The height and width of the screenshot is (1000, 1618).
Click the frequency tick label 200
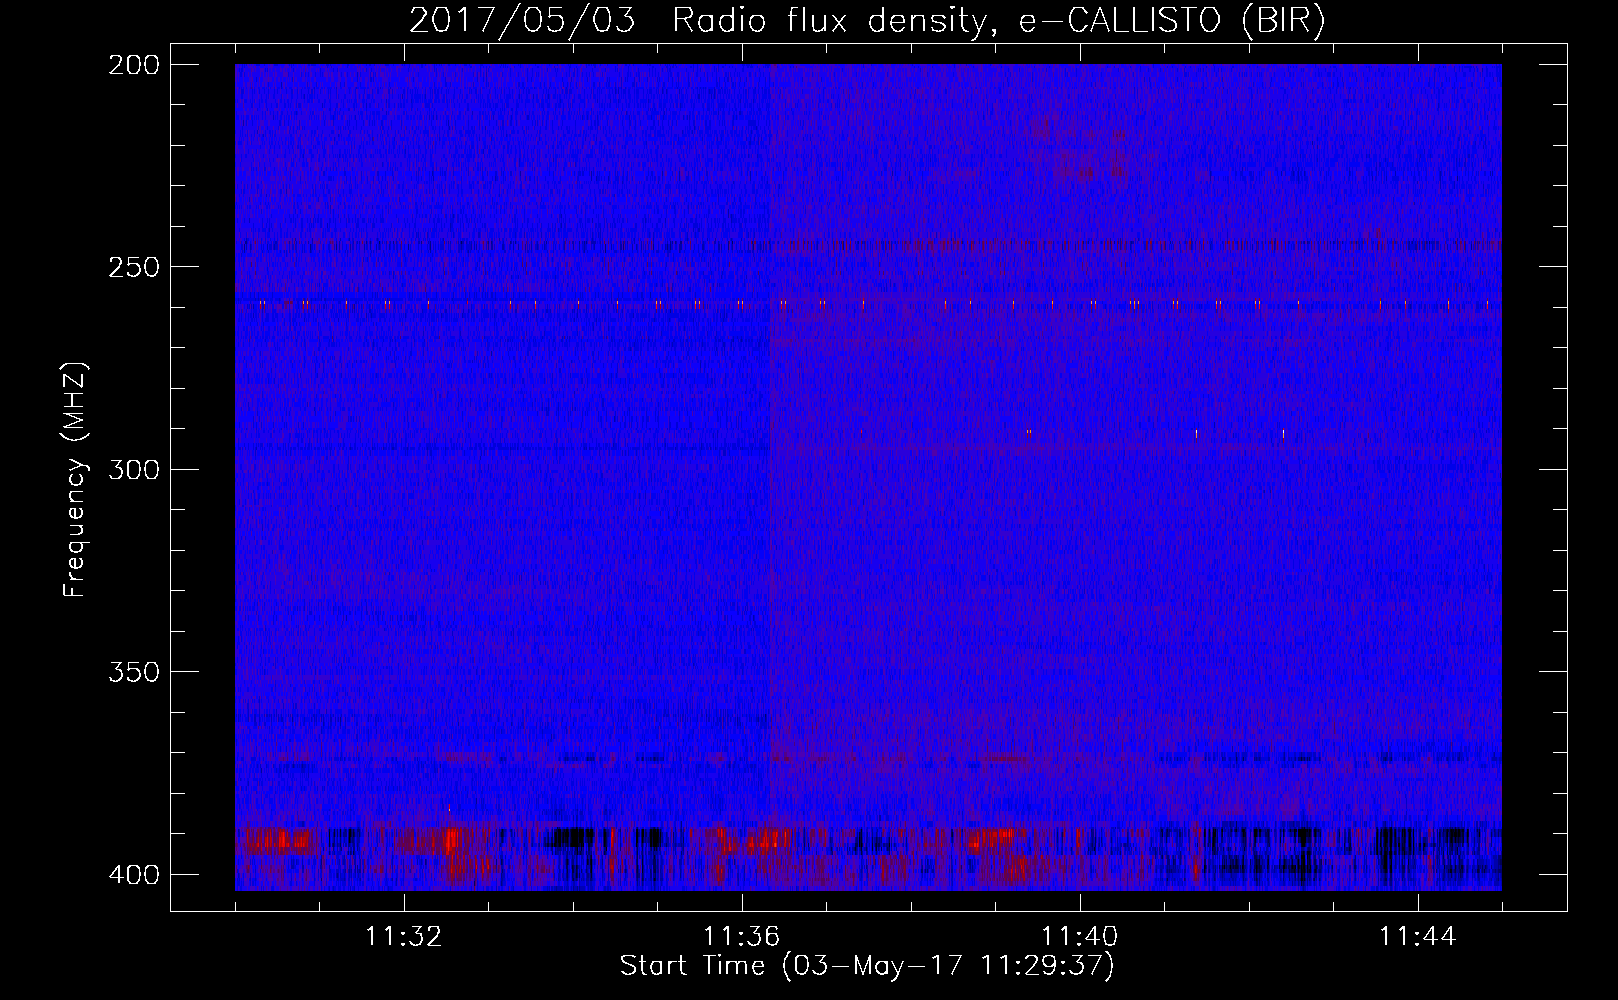133,66
